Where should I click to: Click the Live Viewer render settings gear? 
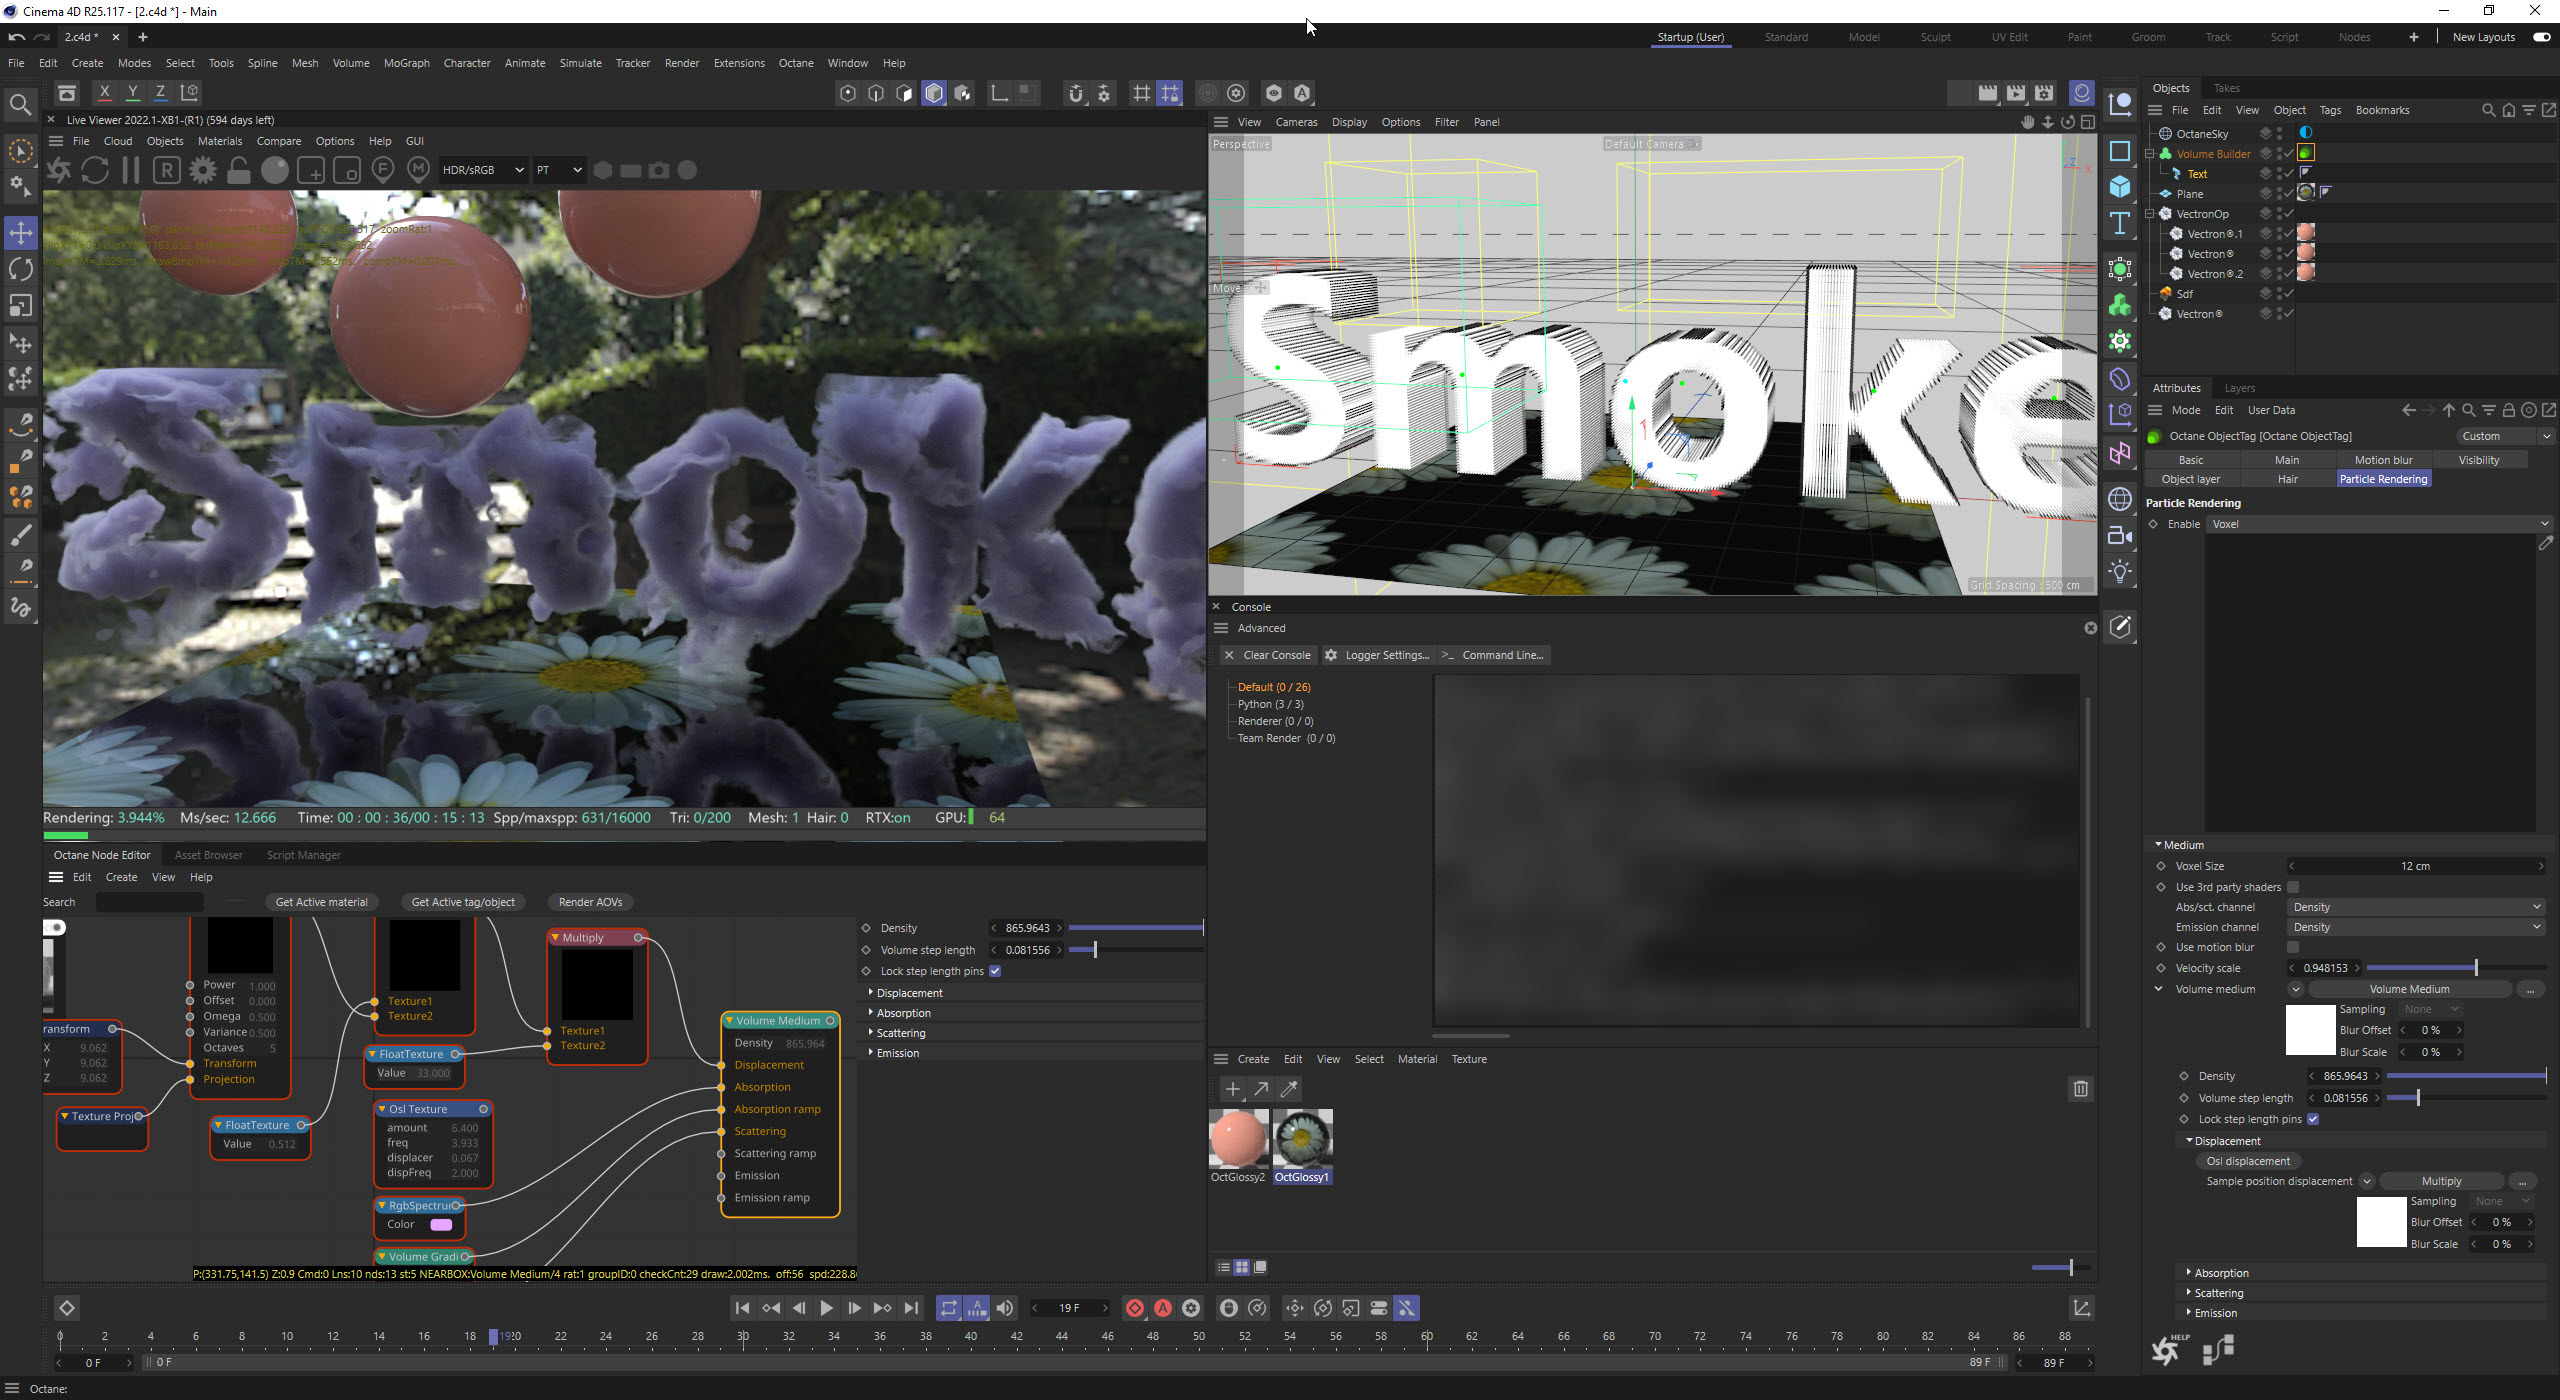pos(203,170)
